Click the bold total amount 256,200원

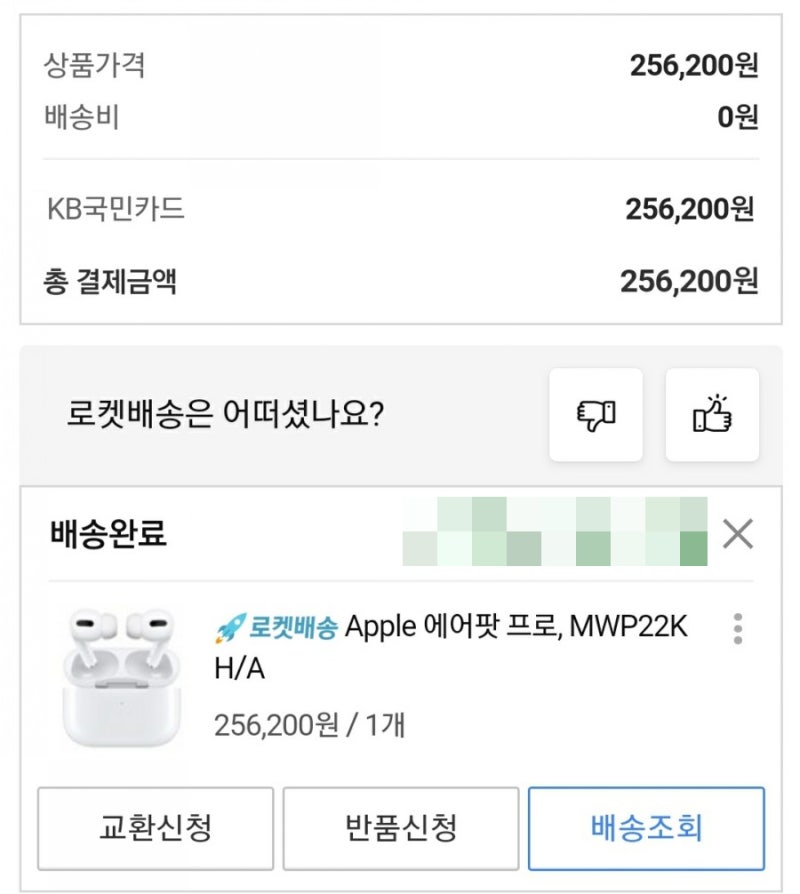689,281
